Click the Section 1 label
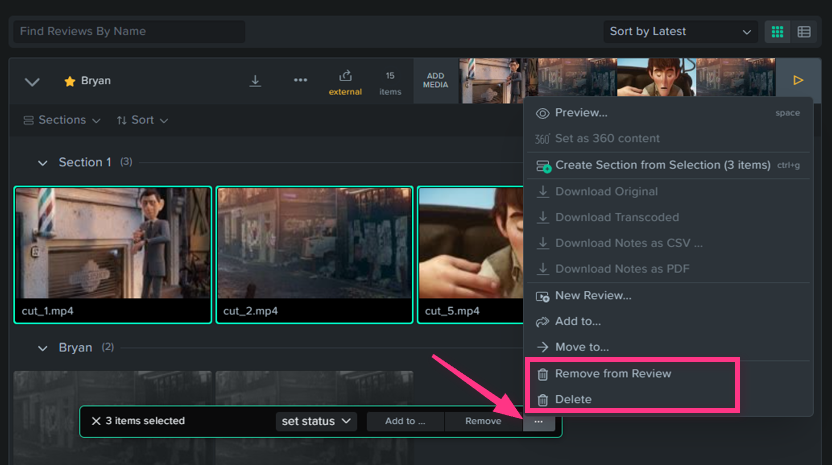This screenshot has height=465, width=832. [x=85, y=162]
